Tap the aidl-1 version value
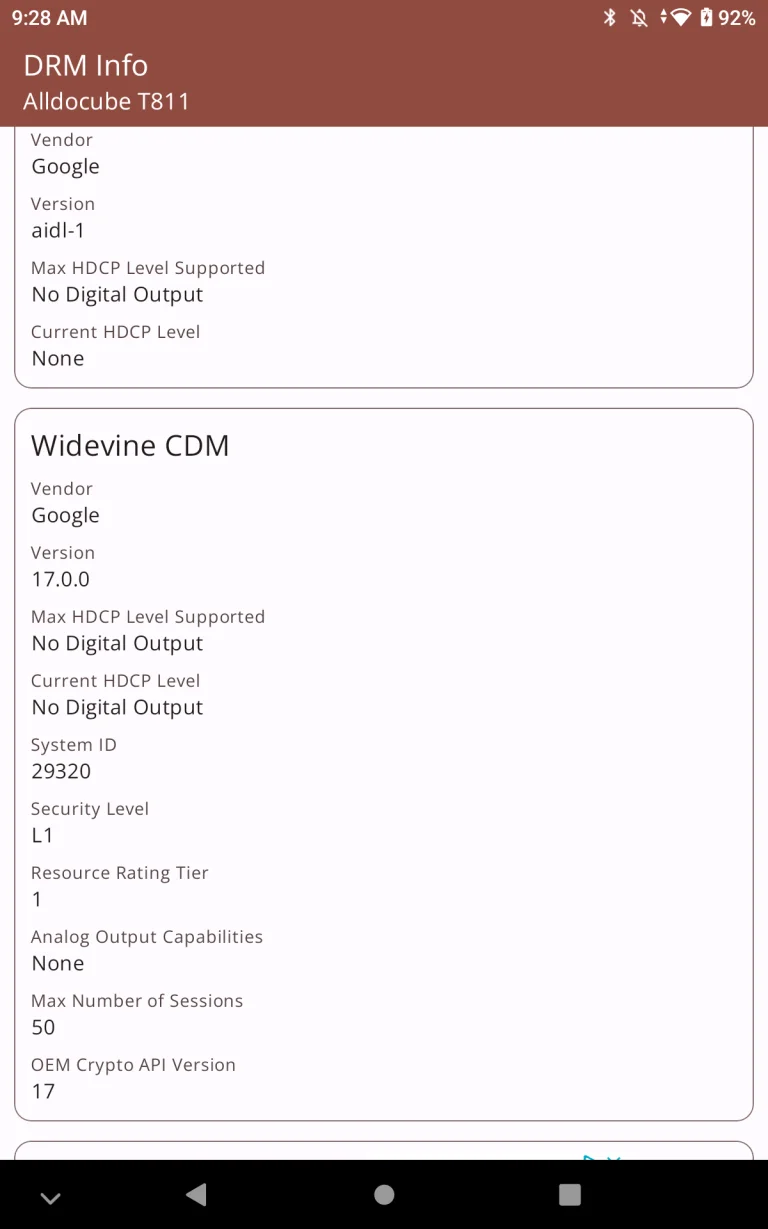The height and width of the screenshot is (1229, 768). 58,230
